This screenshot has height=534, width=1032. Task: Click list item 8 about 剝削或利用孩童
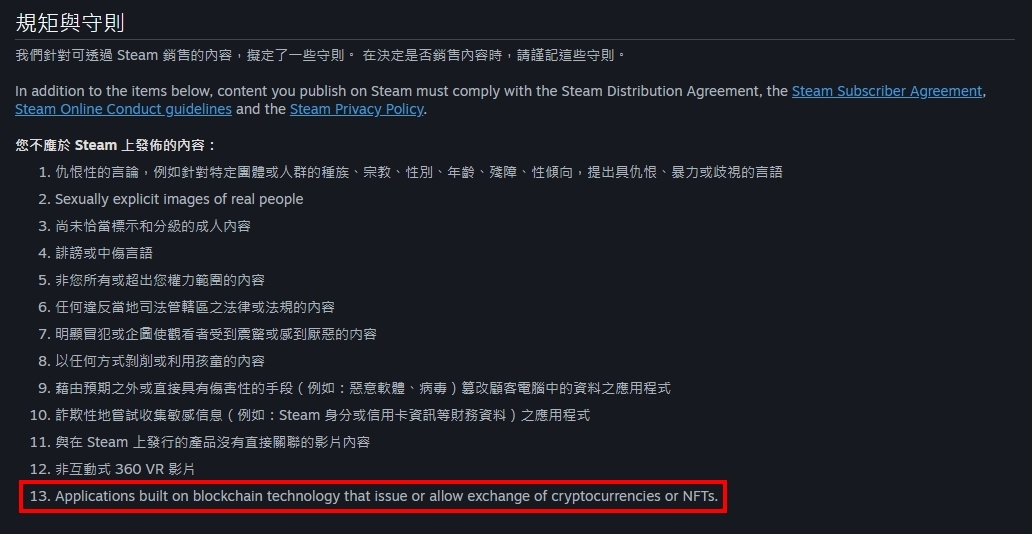[x=159, y=361]
